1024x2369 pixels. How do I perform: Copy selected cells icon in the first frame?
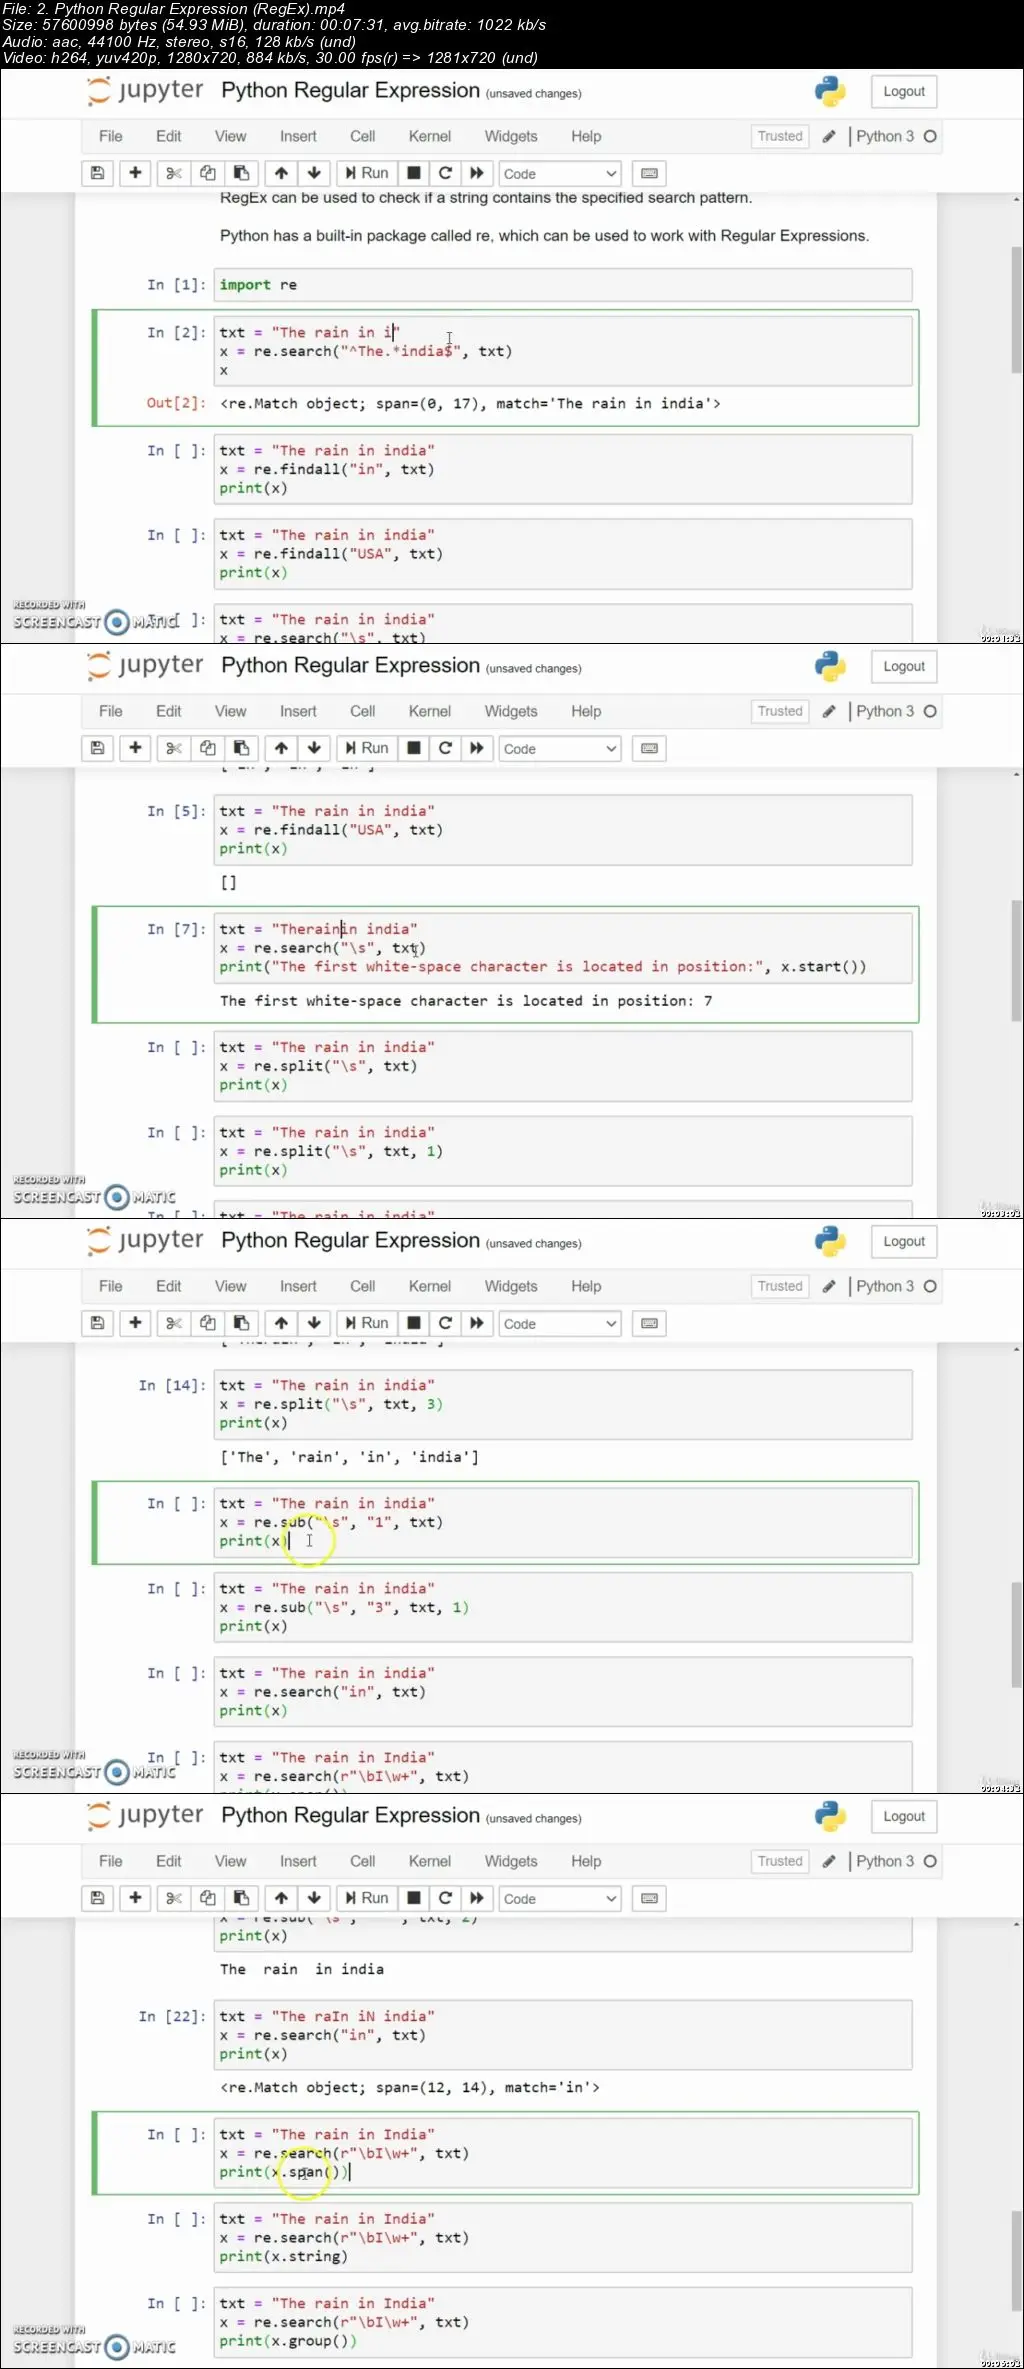(x=207, y=173)
